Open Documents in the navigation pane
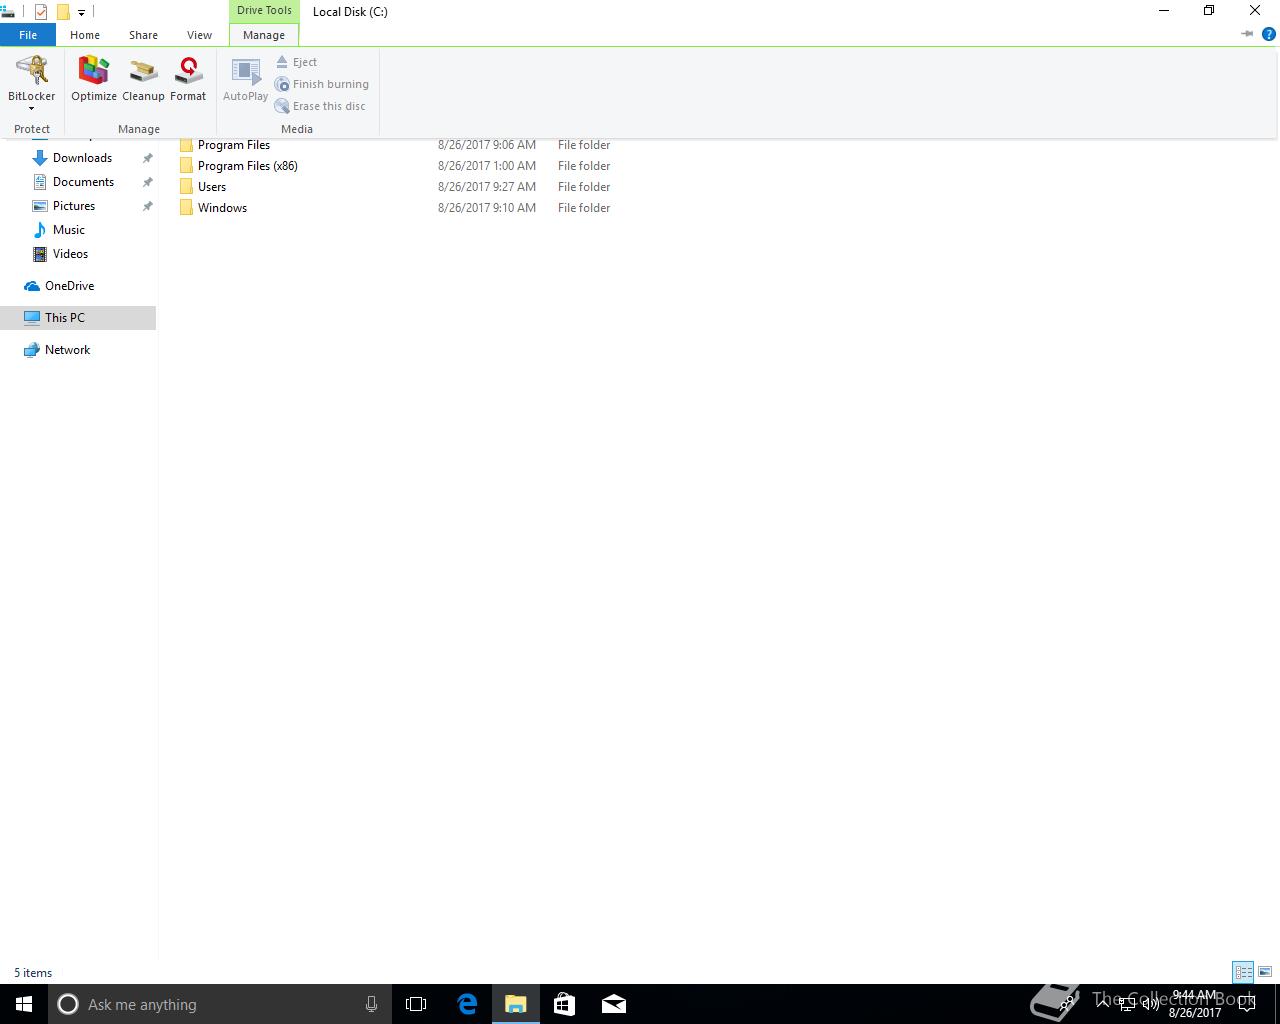 point(83,182)
